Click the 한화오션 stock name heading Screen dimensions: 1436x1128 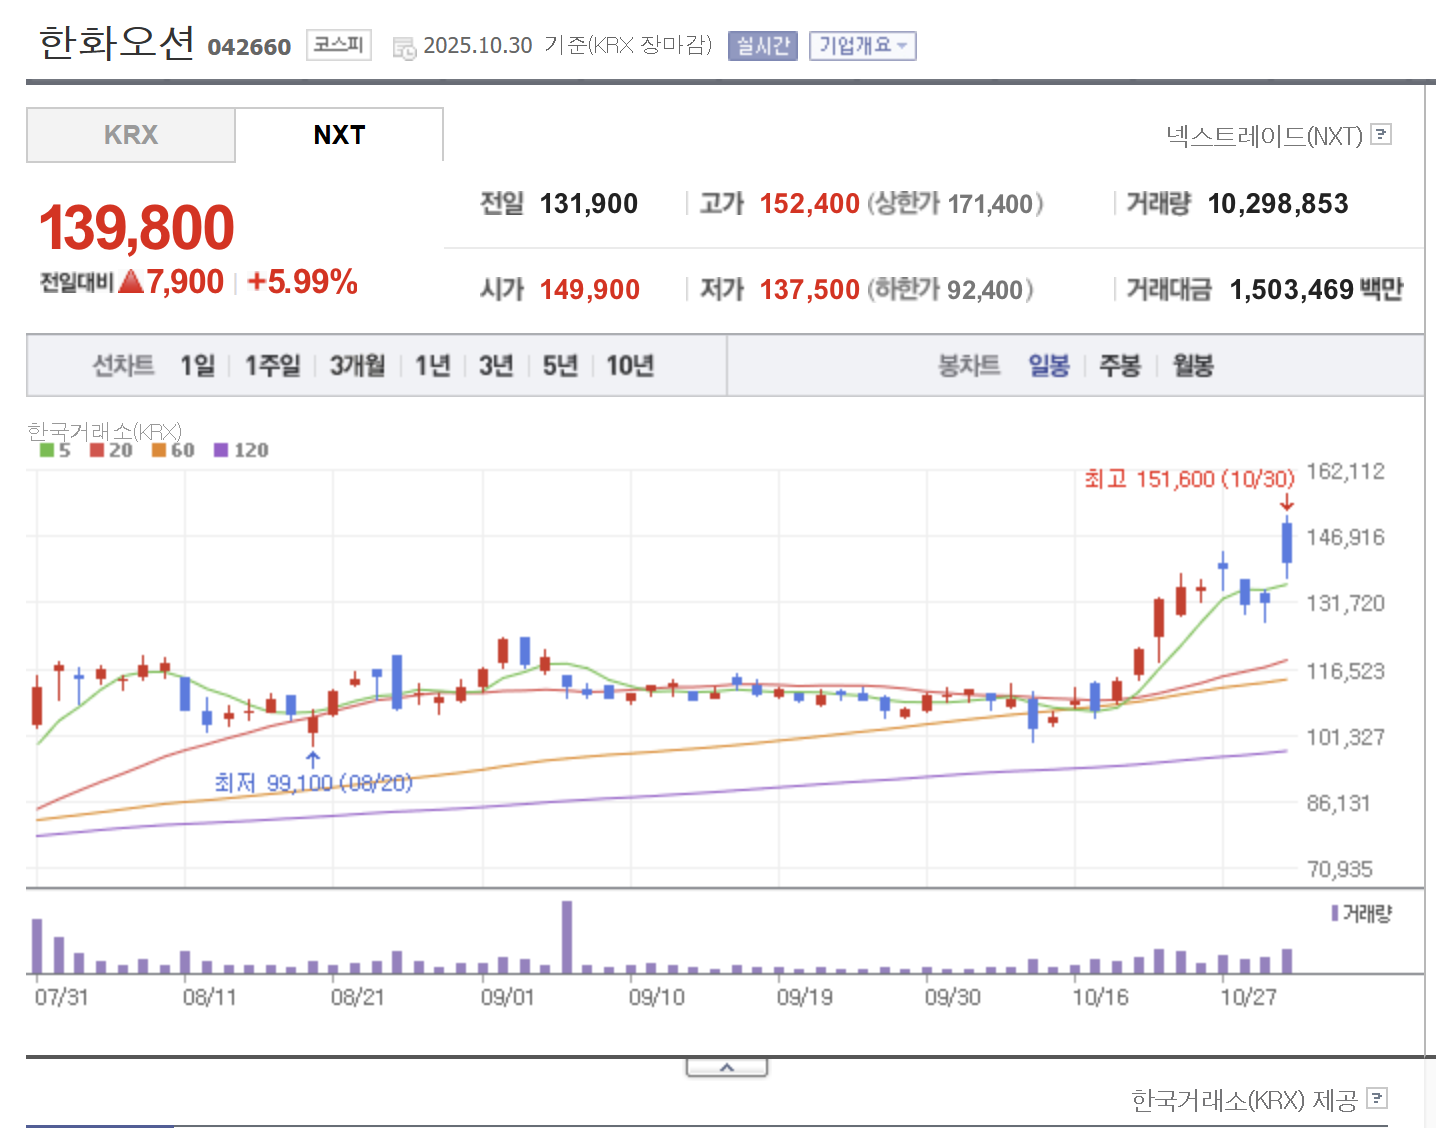[116, 43]
